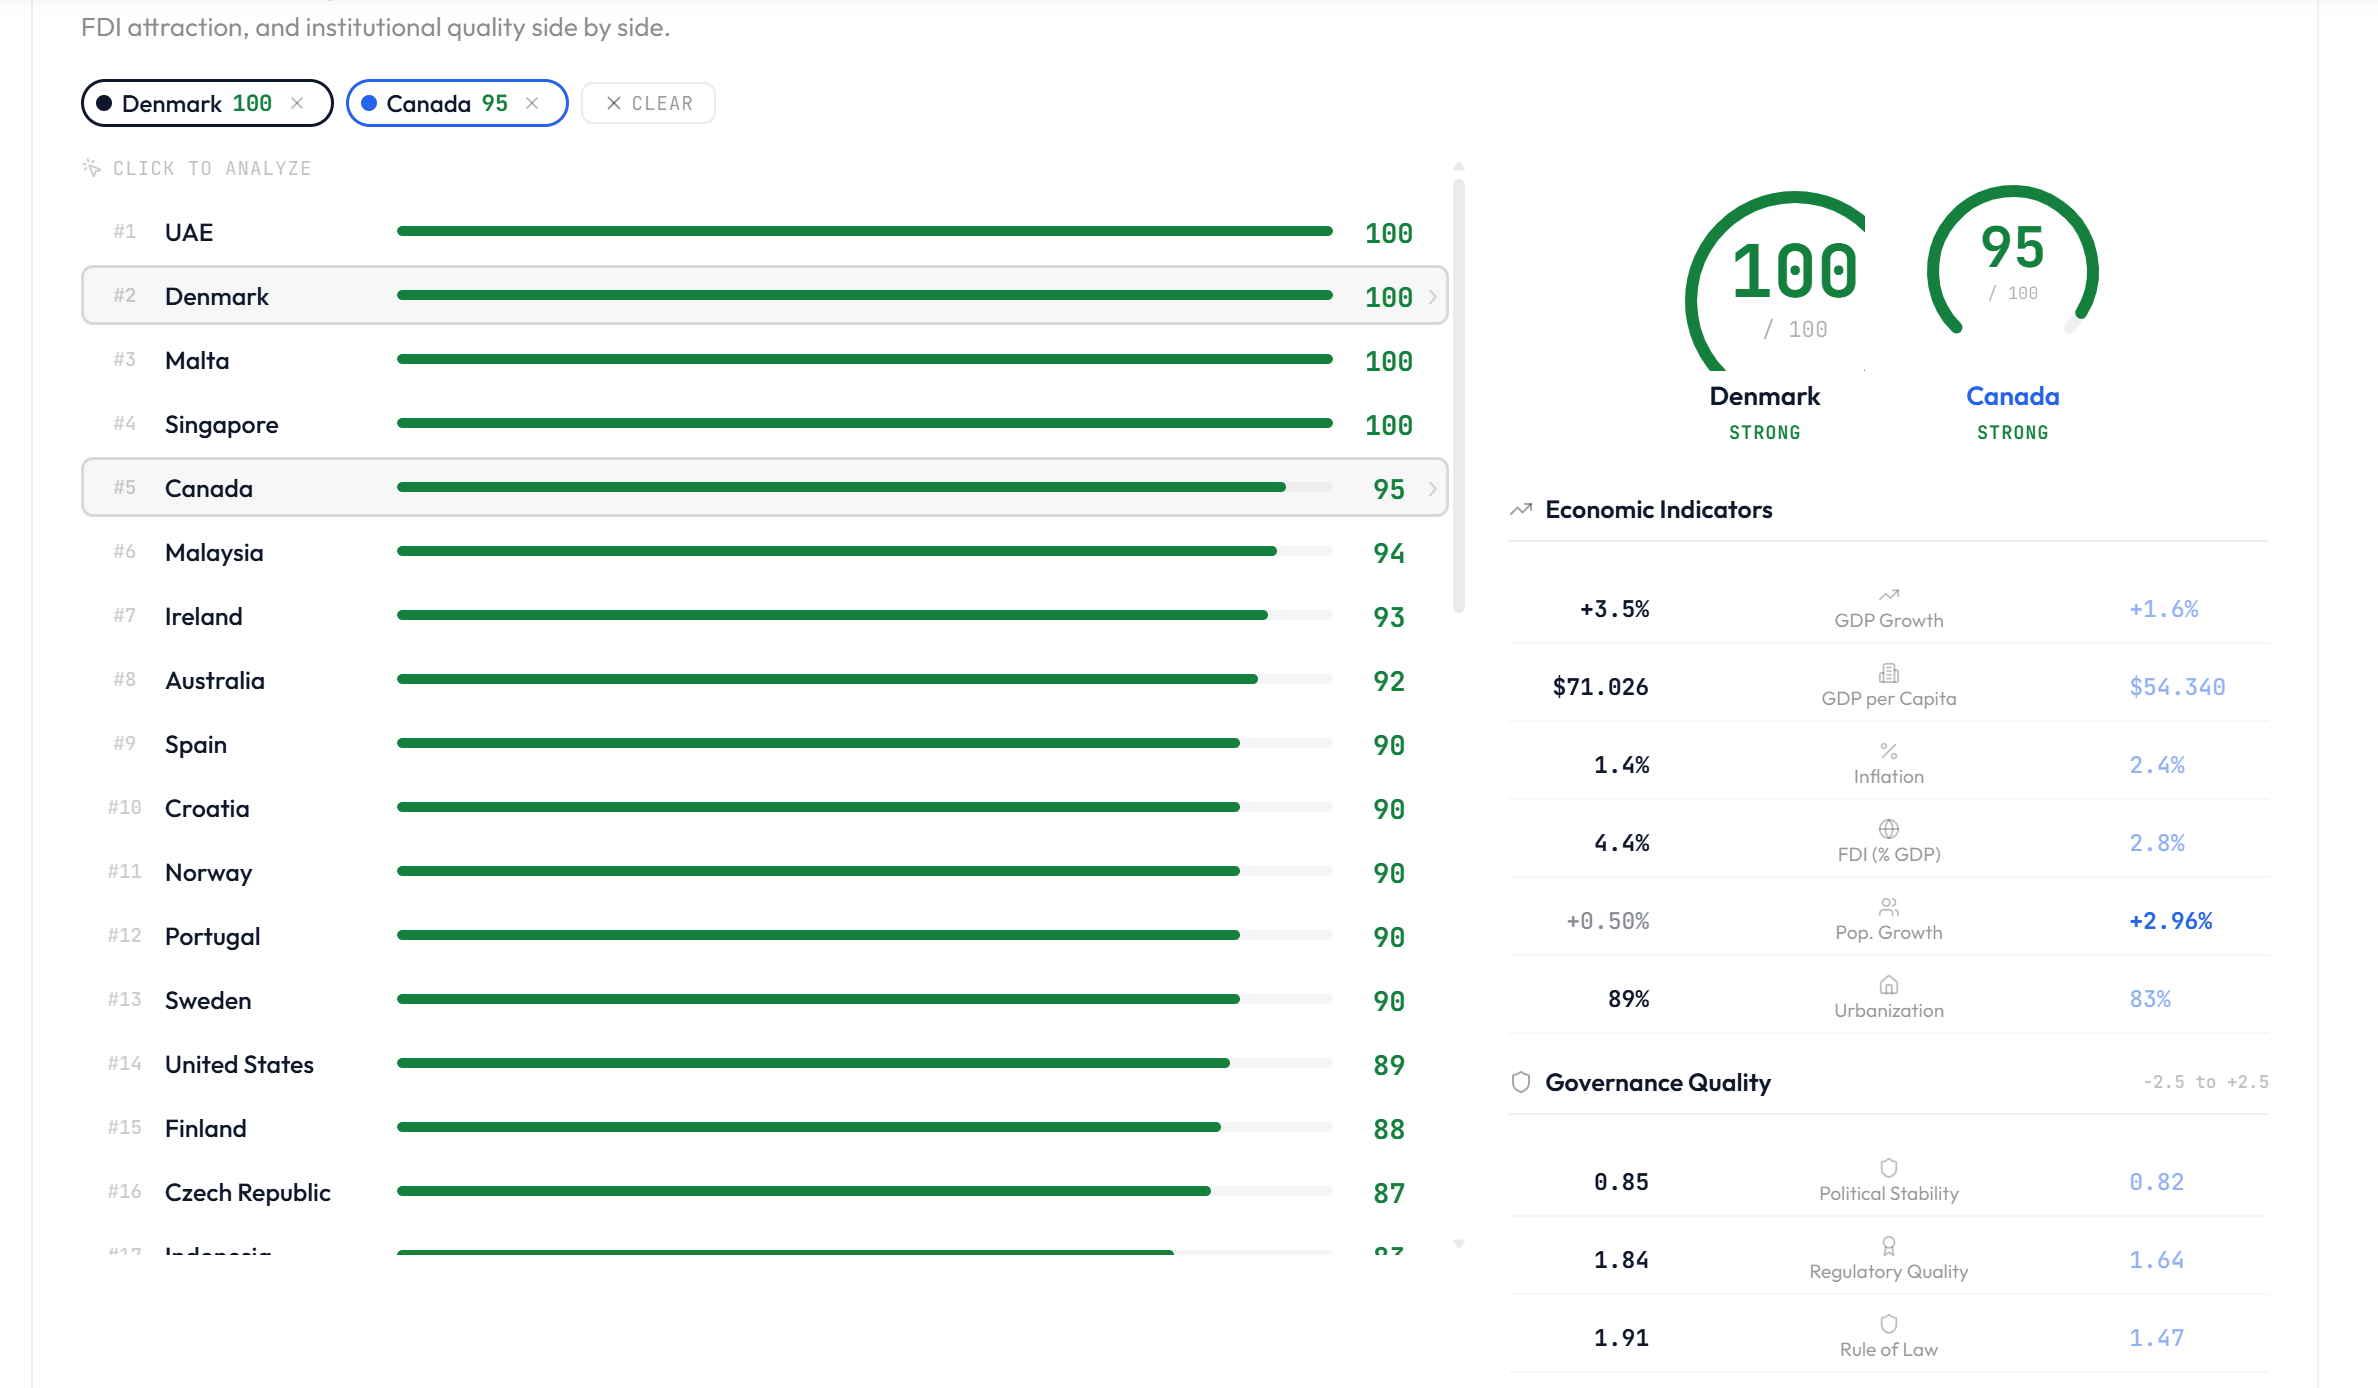
Task: Click the Regulatory Quality award icon
Action: coord(1888,1246)
